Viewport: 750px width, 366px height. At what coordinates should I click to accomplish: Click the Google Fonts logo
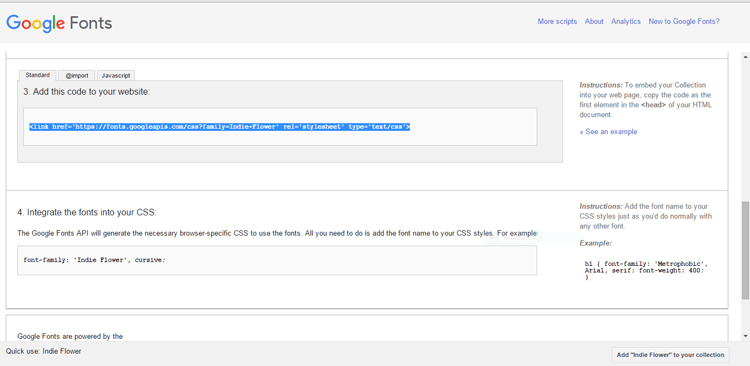point(59,22)
